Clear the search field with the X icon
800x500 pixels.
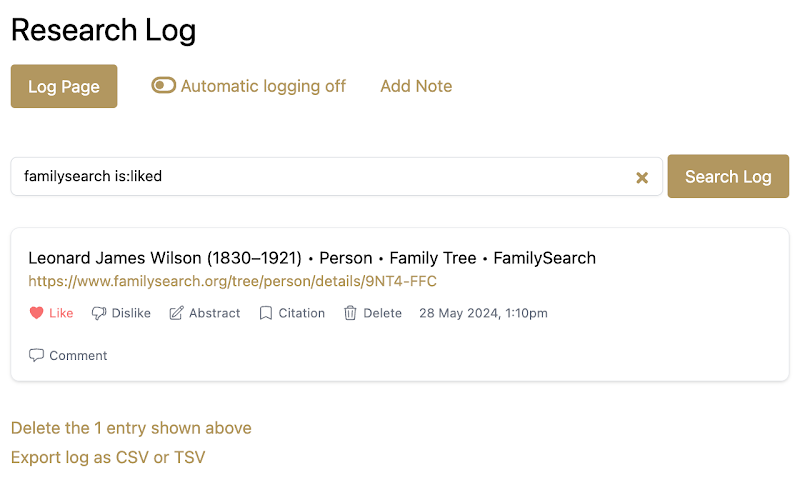642,177
